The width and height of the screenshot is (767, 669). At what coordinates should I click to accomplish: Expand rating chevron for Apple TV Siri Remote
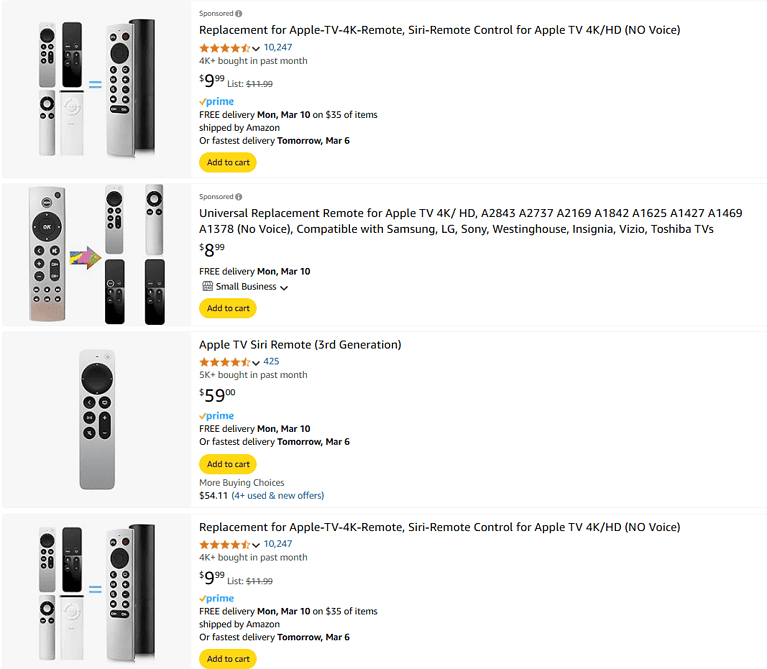click(x=256, y=363)
